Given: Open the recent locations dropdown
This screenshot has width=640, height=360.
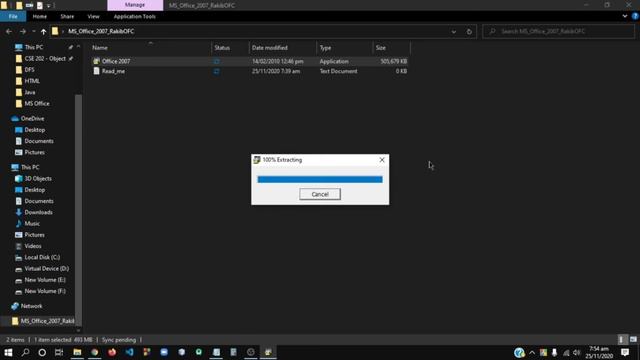Looking at the screenshot, I should (33, 31).
